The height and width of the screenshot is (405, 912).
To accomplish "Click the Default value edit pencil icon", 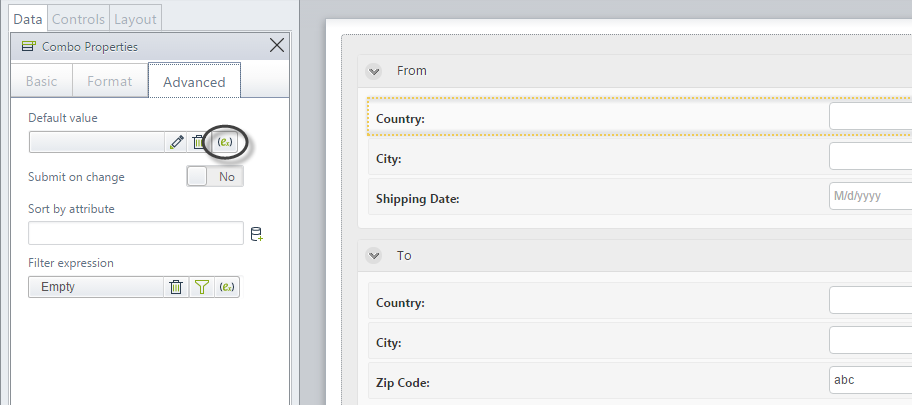I will click(x=177, y=142).
